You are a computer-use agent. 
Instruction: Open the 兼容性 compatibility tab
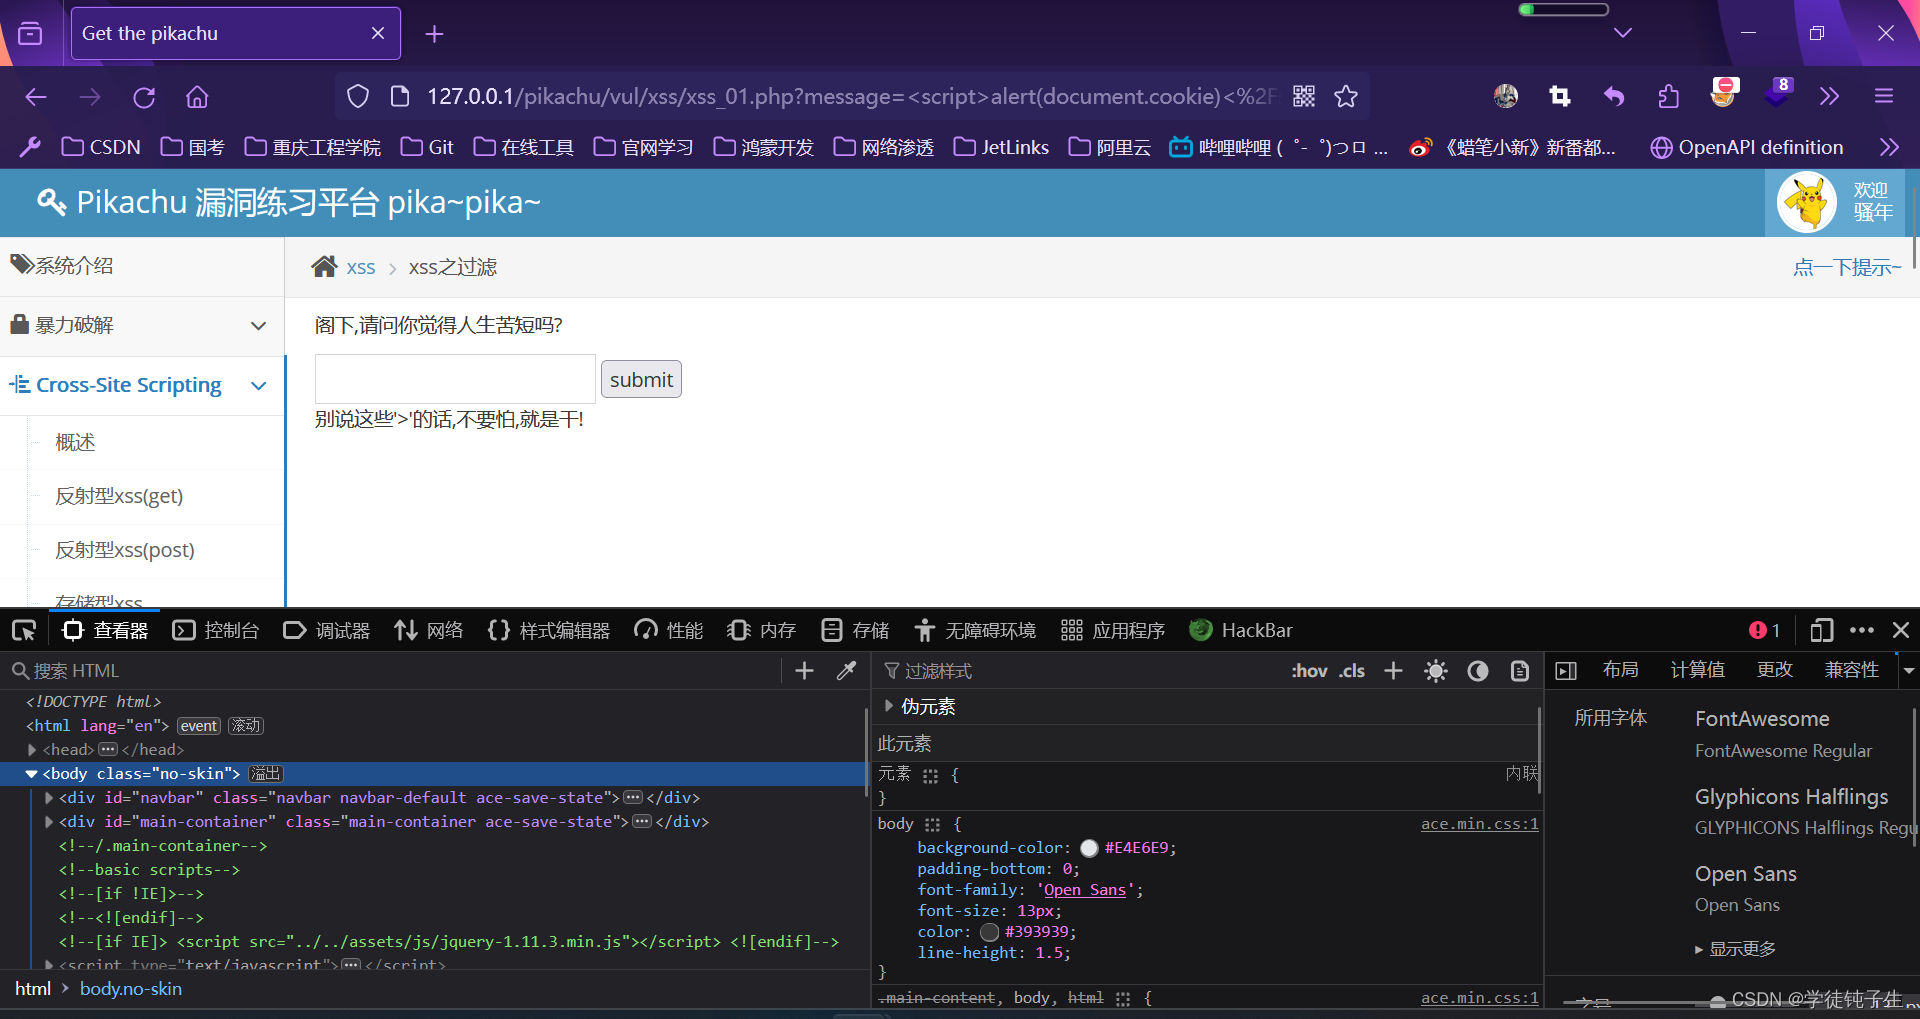tap(1852, 670)
